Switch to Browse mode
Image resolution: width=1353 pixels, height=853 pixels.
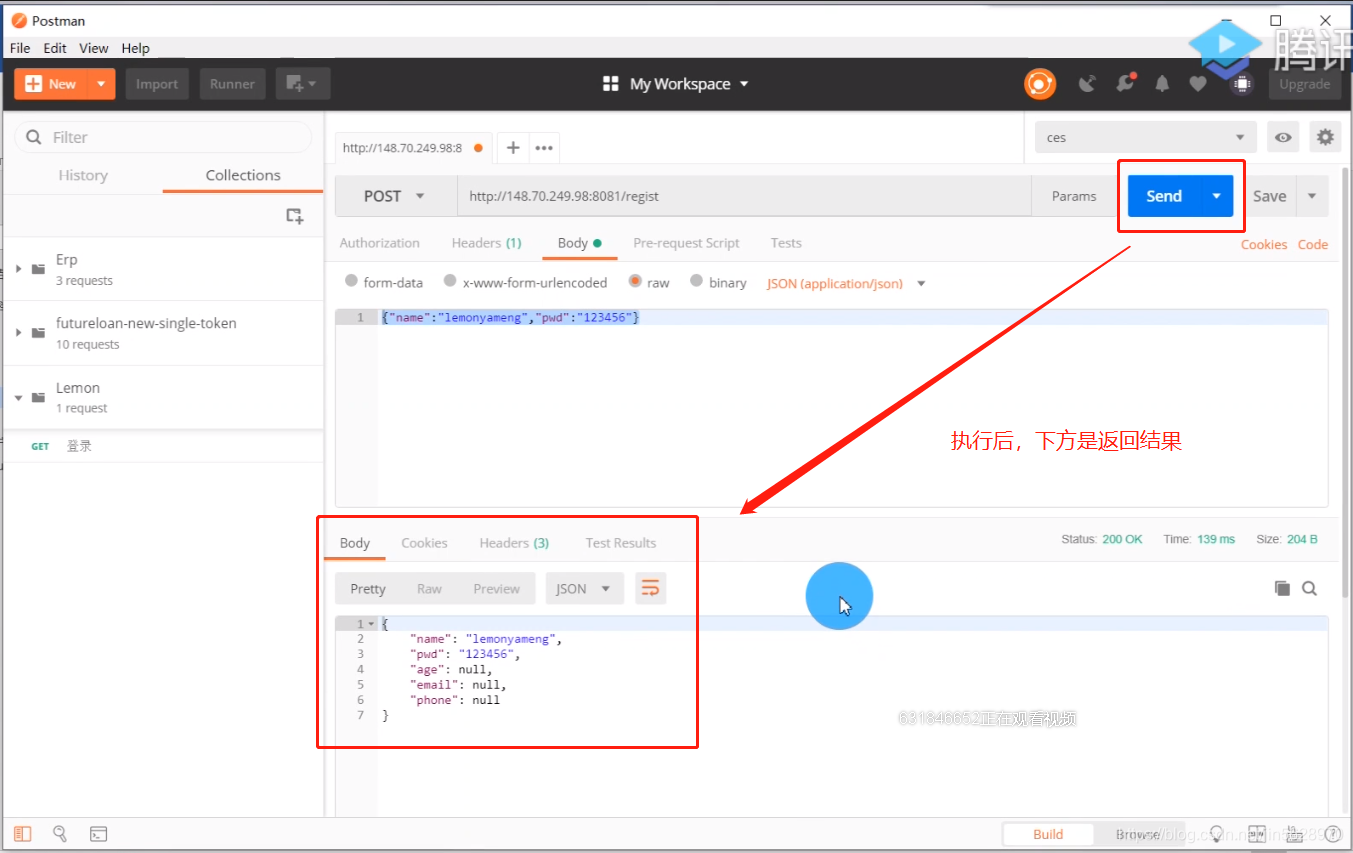click(x=1138, y=834)
